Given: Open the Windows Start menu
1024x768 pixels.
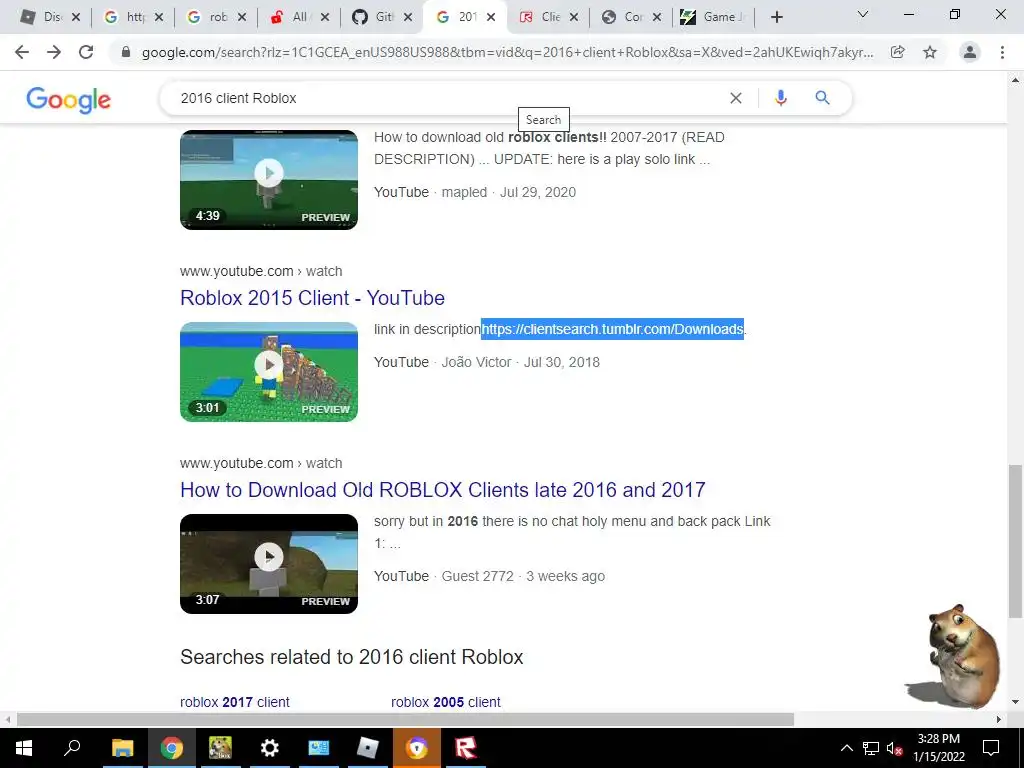Looking at the screenshot, I should 24,748.
